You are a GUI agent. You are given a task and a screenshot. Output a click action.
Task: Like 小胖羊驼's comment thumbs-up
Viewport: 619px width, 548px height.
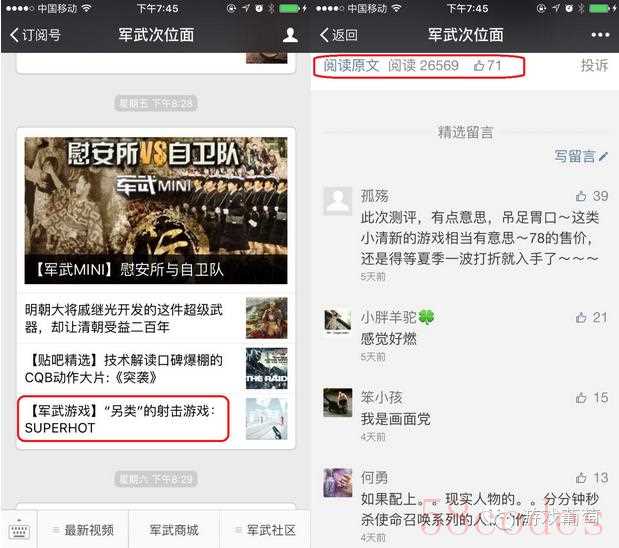coord(580,317)
